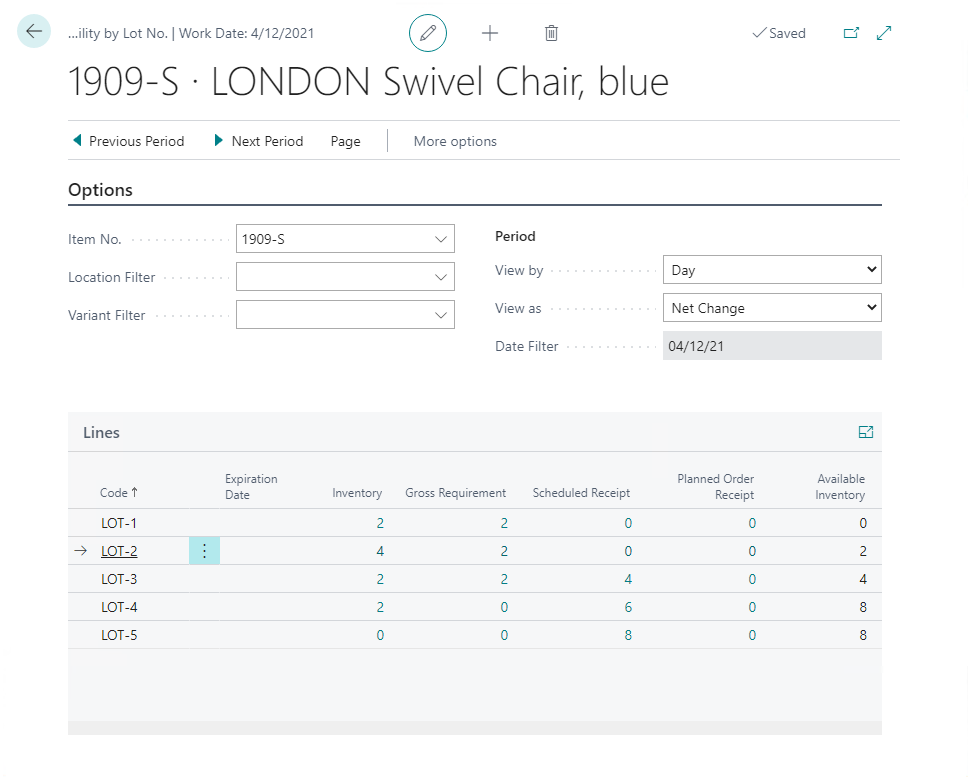Click the Gross Requirement column header
Screen dimensions: 968x777
coord(455,492)
